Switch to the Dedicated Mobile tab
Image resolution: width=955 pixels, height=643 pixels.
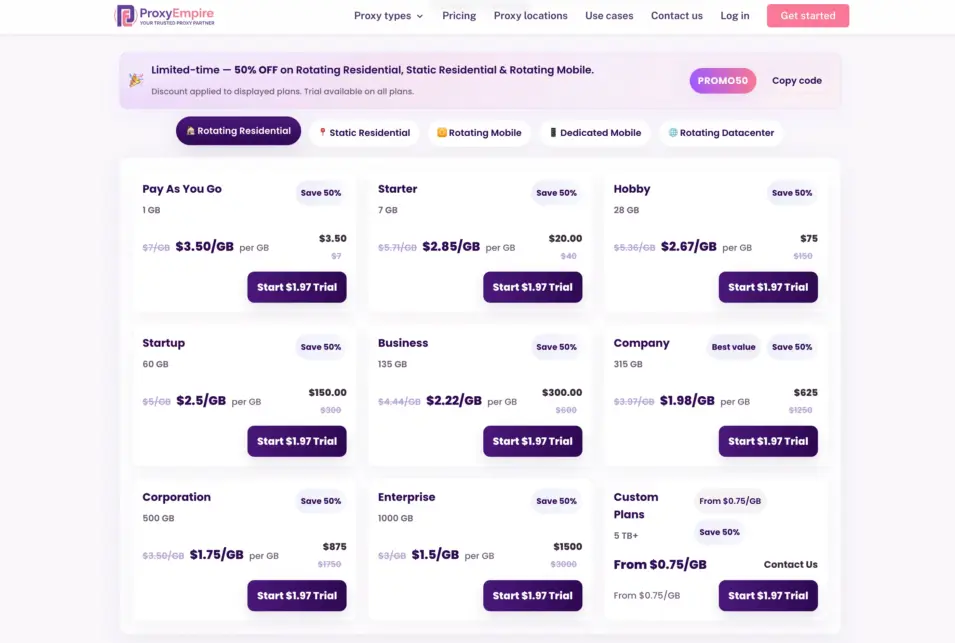click(x=595, y=133)
